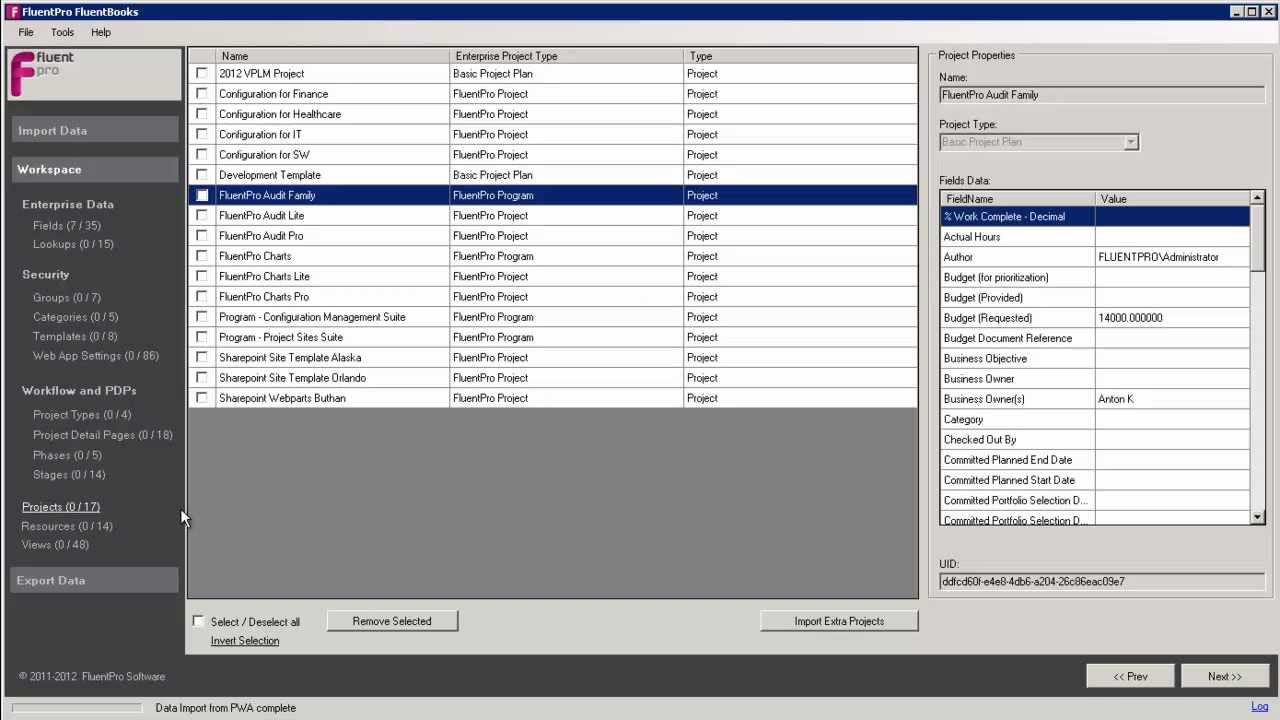Click the FluentBooks title bar app icon
Viewport: 1280px width, 720px height.
tap(13, 12)
